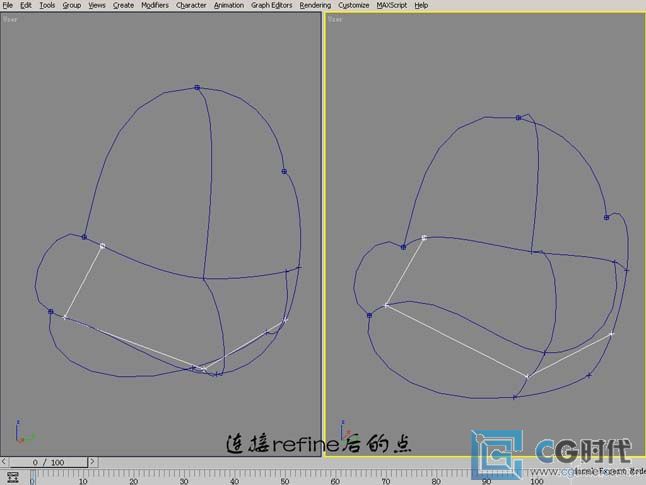
Task: Open the File menu
Action: click(7, 5)
